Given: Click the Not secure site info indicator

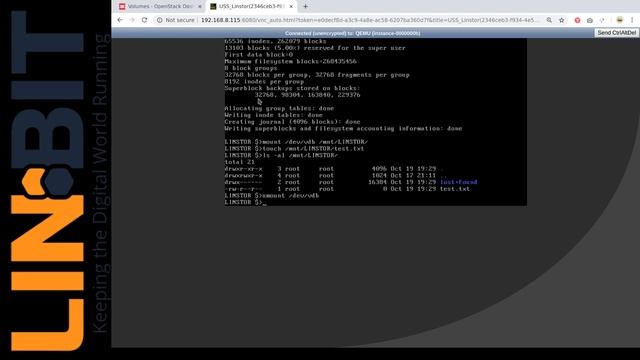Looking at the screenshot, I should (176, 20).
